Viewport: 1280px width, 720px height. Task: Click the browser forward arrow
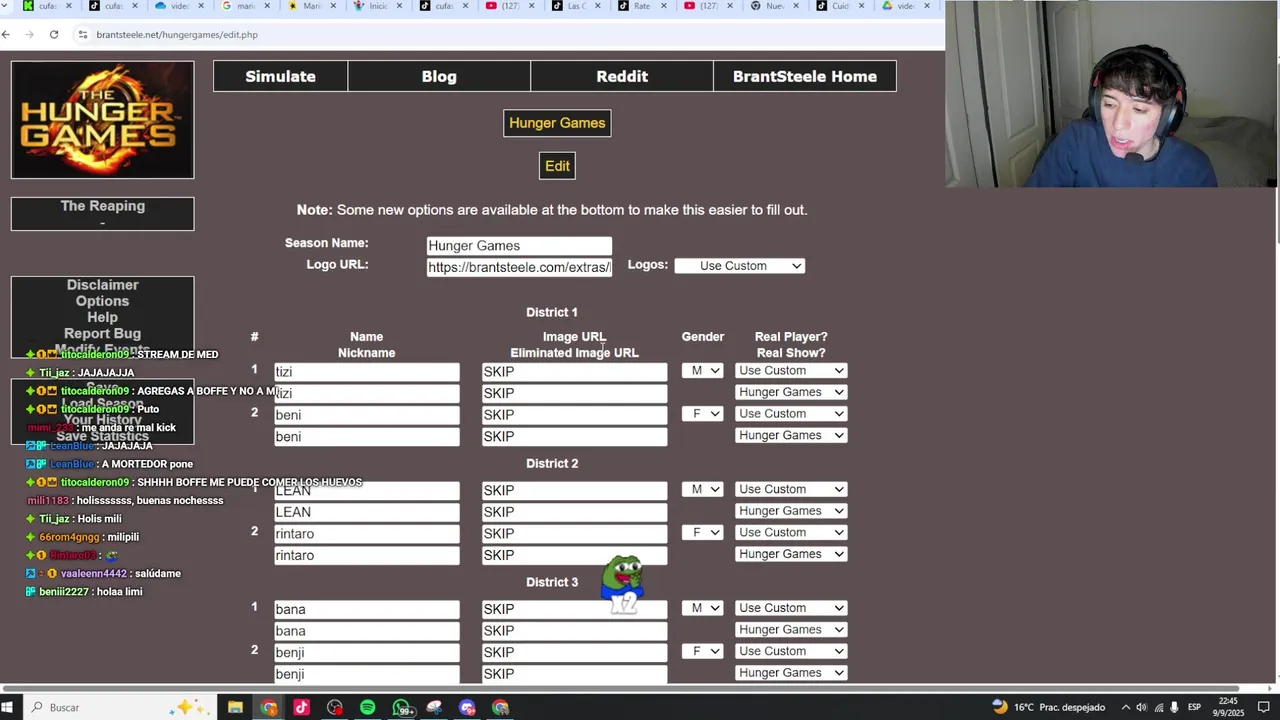point(29,34)
